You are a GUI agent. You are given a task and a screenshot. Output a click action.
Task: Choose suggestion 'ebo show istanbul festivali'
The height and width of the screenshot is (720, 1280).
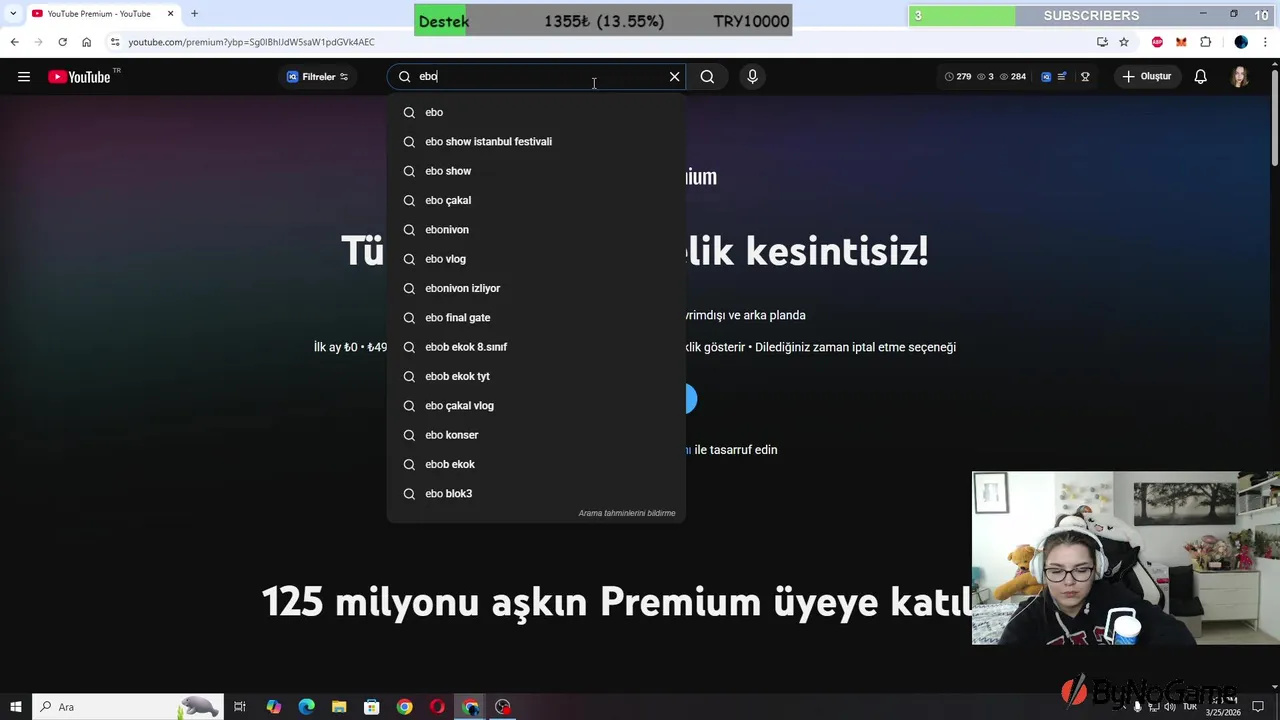point(536,142)
